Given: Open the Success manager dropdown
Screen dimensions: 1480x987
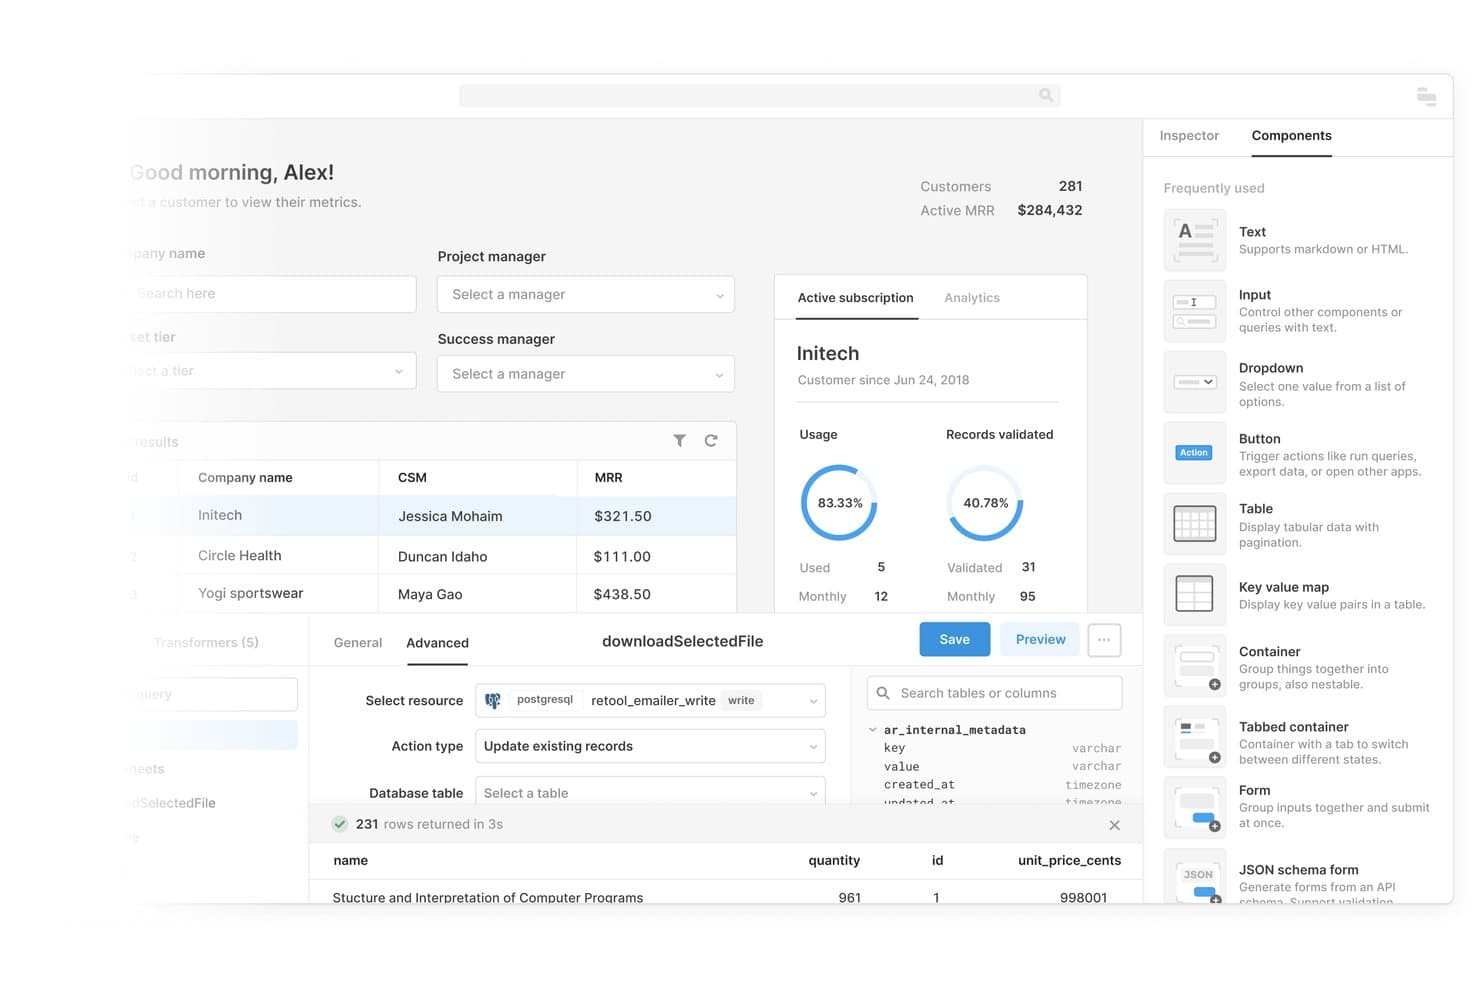Looking at the screenshot, I should [x=586, y=374].
